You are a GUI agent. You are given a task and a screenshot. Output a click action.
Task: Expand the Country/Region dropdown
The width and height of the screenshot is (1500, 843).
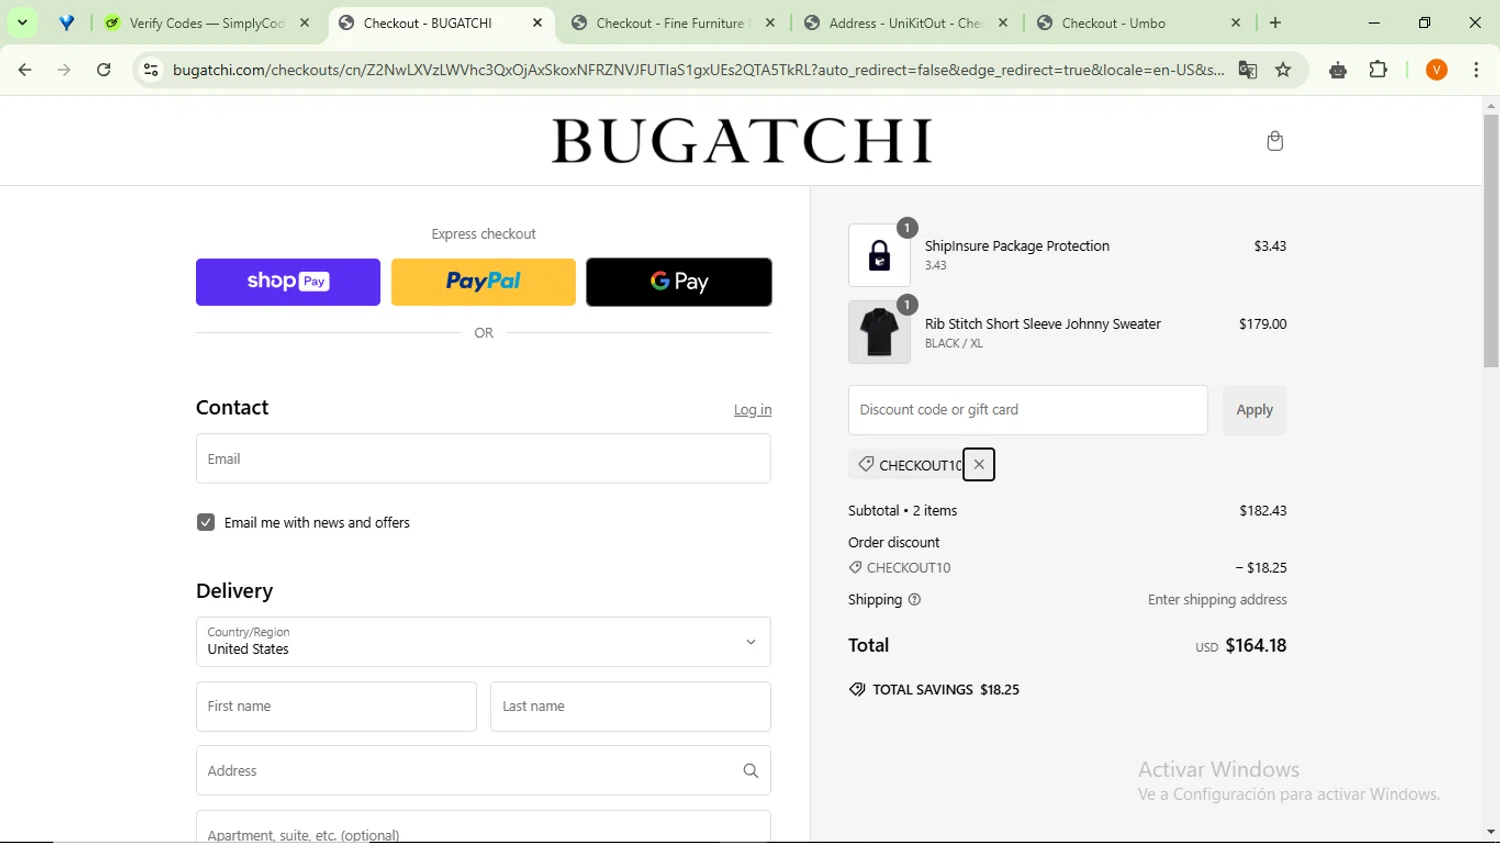point(483,642)
